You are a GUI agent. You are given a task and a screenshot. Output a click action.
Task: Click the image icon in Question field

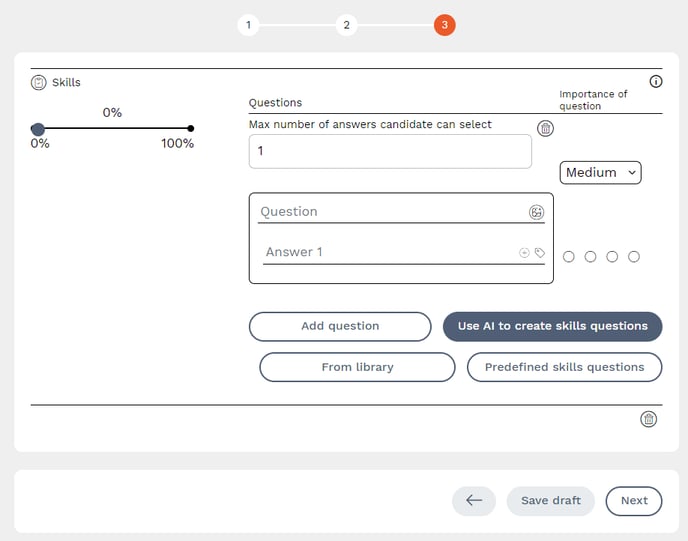coord(537,212)
